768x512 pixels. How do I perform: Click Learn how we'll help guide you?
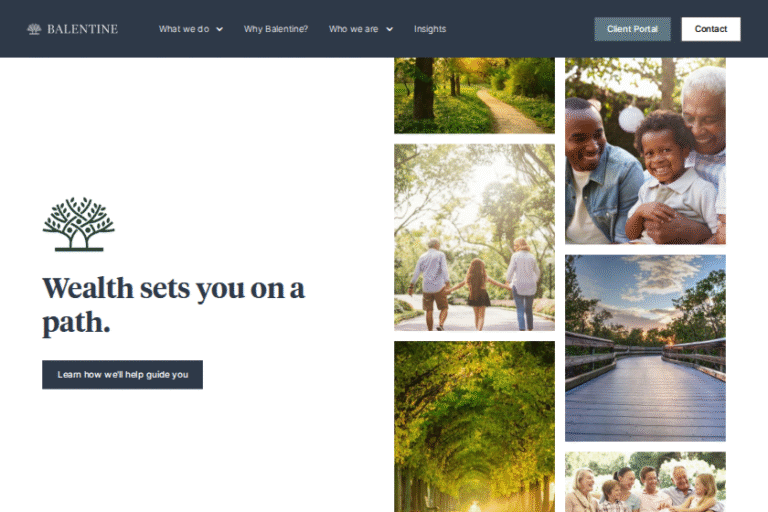tap(122, 375)
